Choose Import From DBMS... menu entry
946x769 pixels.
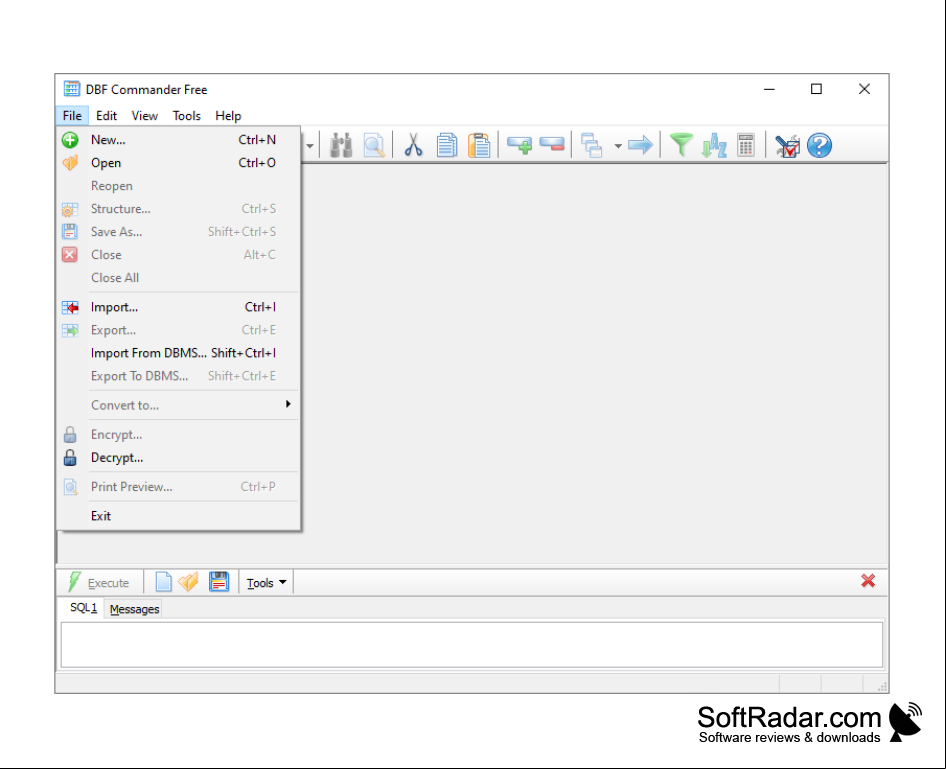pyautogui.click(x=178, y=353)
